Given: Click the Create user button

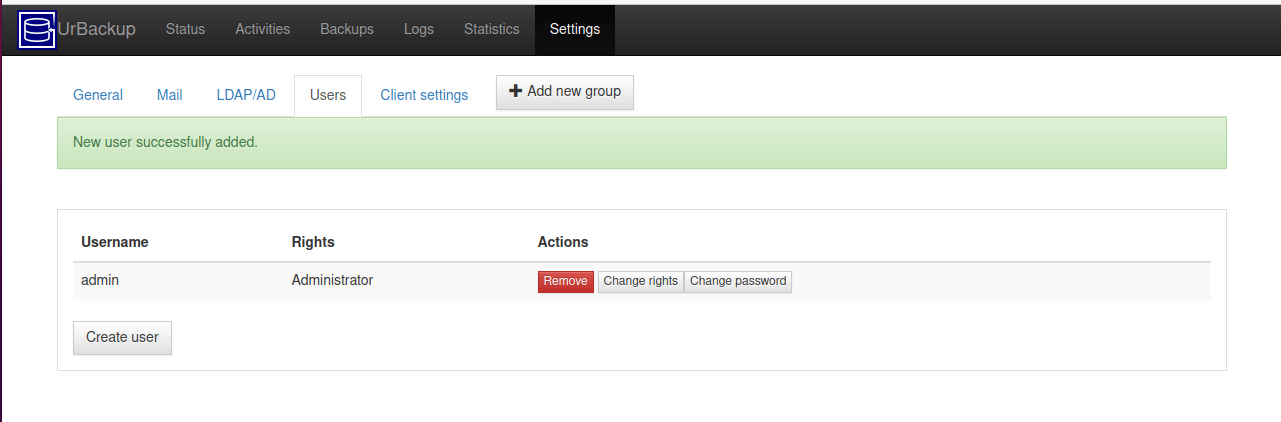Looking at the screenshot, I should 122,337.
